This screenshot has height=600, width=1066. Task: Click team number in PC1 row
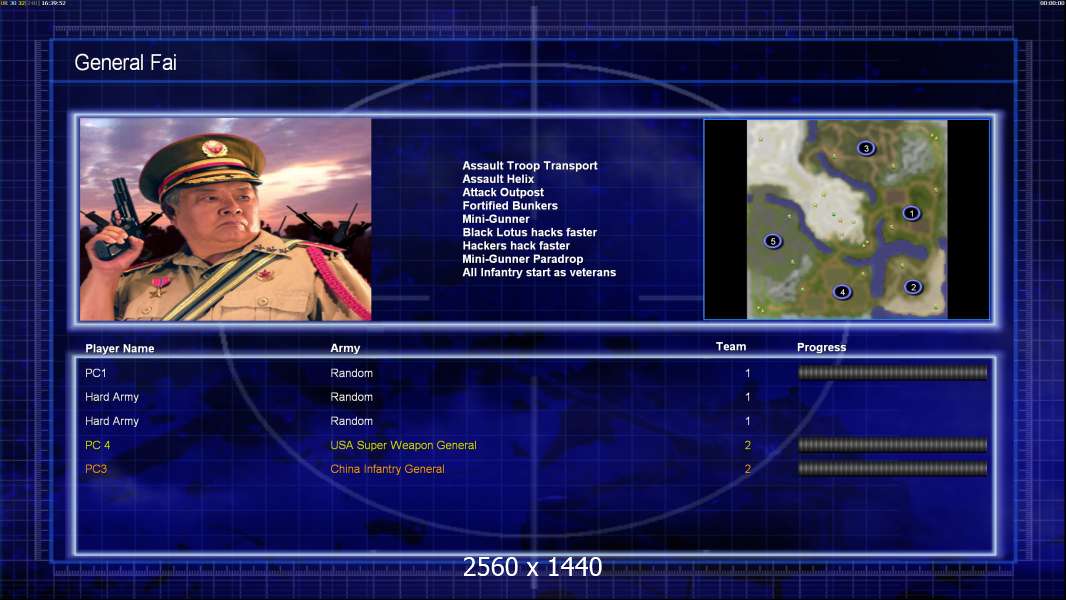point(747,373)
